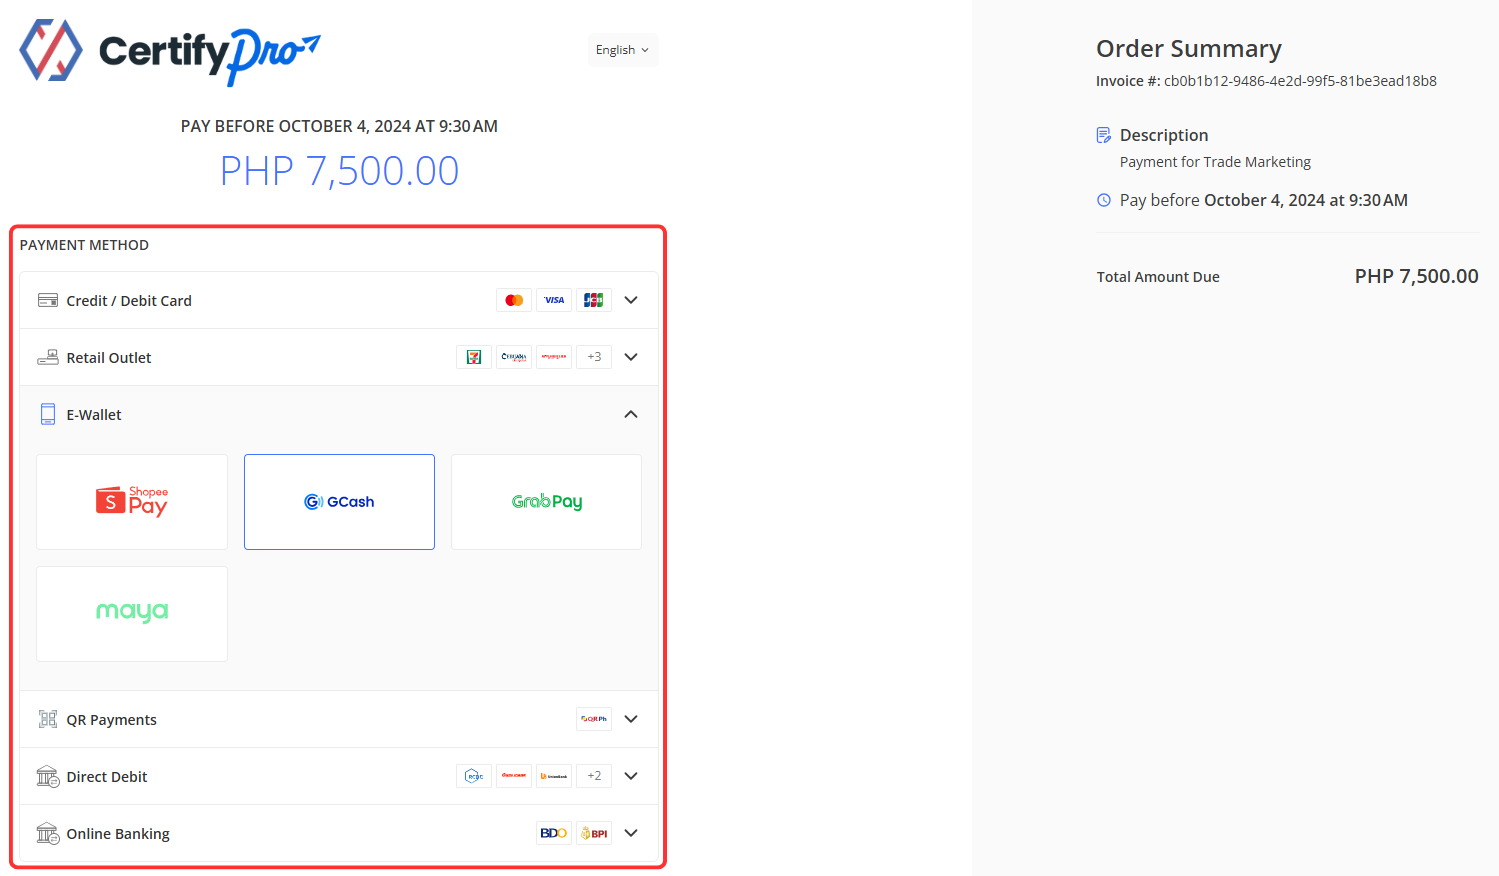1499x876 pixels.
Task: Click the Cebuana Lhuillier outlet icon
Action: click(514, 357)
